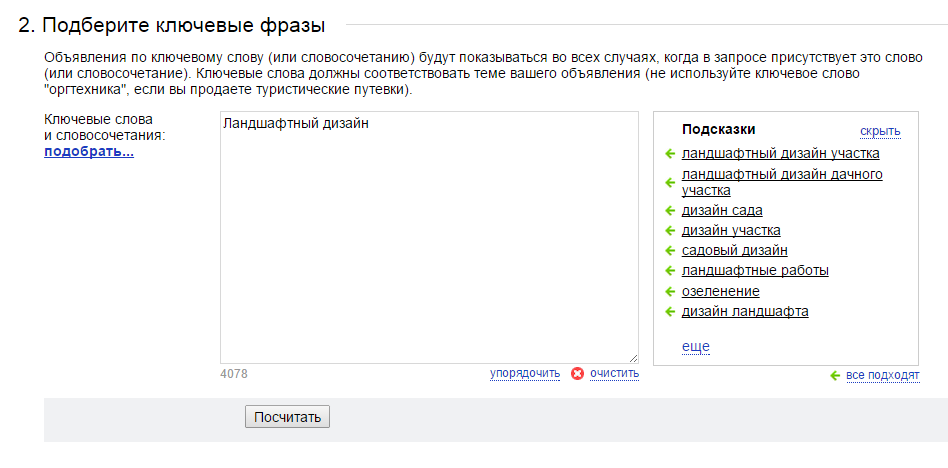Click green arrow beside 'озеленение'

[669, 292]
